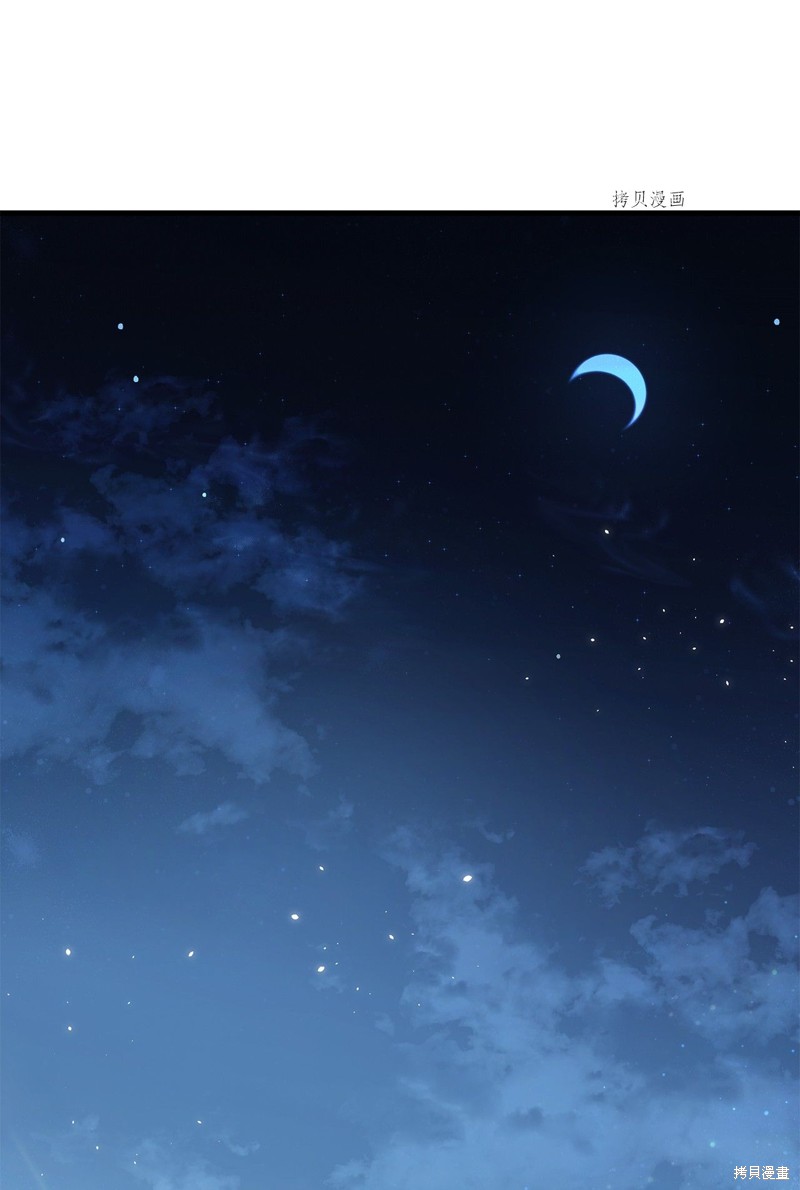Viewport: 800px width, 1190px height.
Task: Click the black top border line of the sky panel
Action: pos(400,212)
